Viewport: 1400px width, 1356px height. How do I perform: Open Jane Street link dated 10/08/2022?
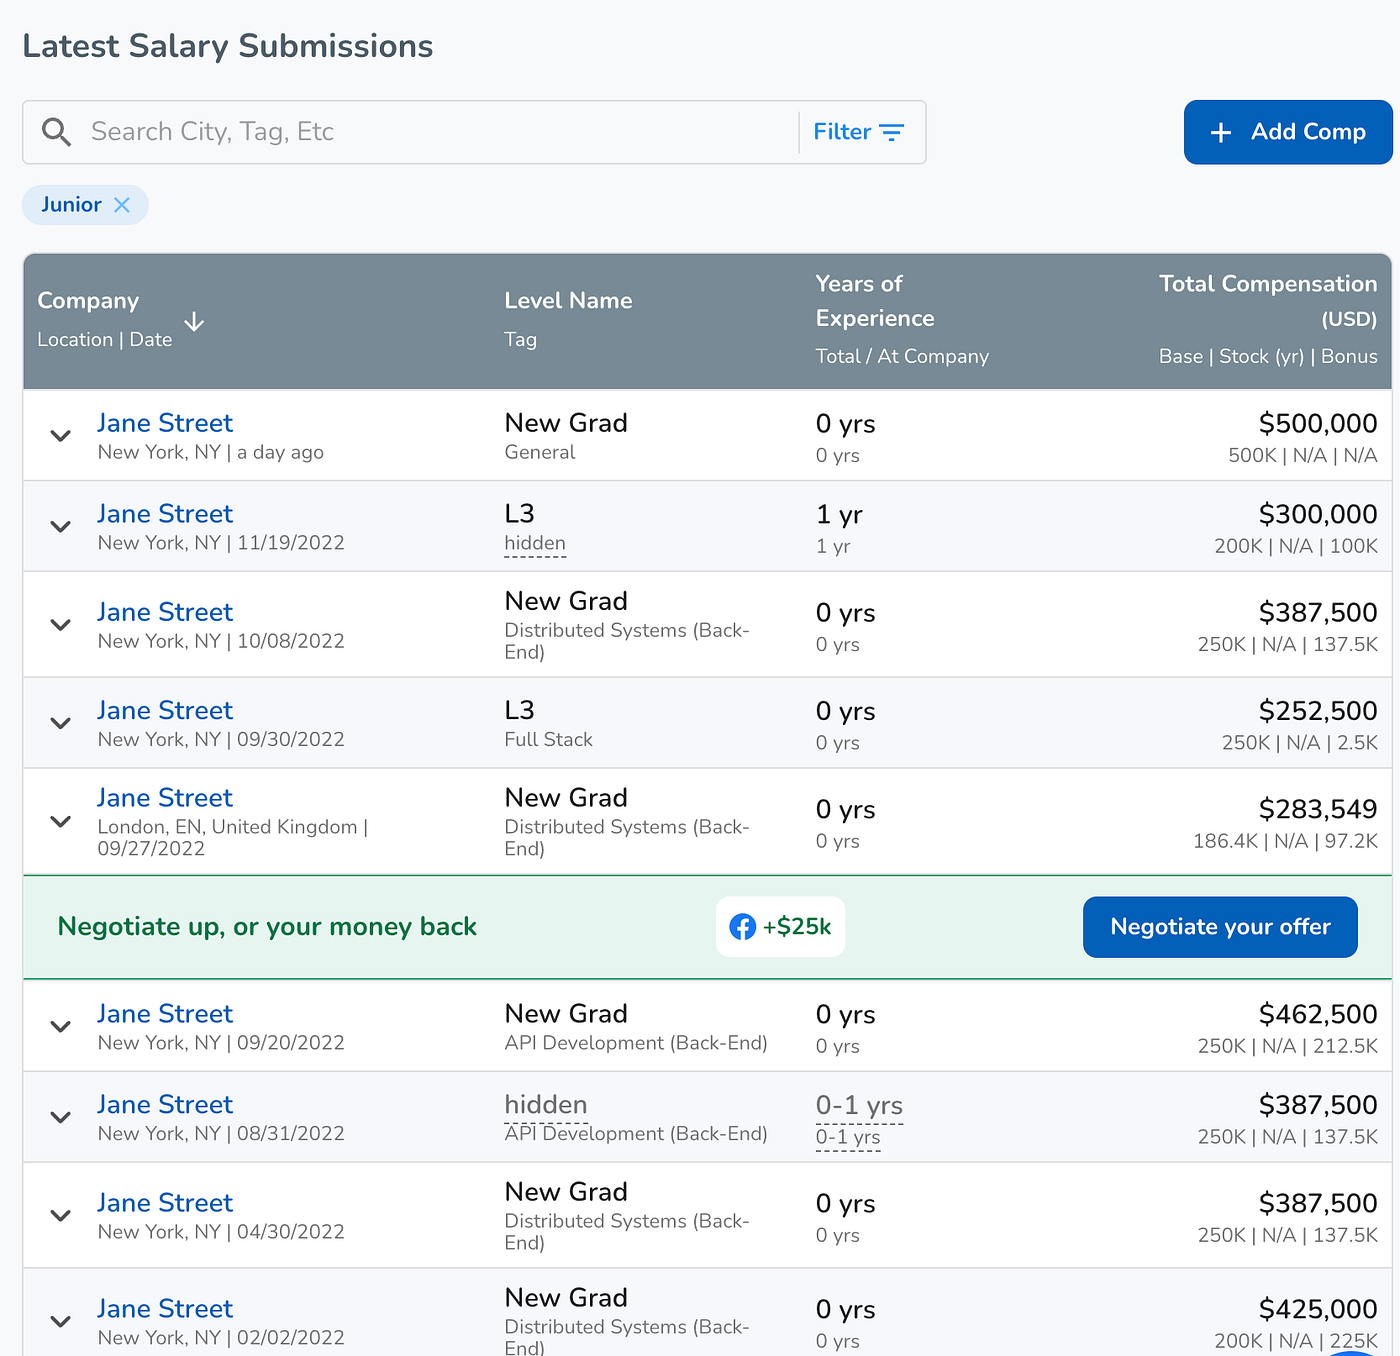[x=165, y=612]
